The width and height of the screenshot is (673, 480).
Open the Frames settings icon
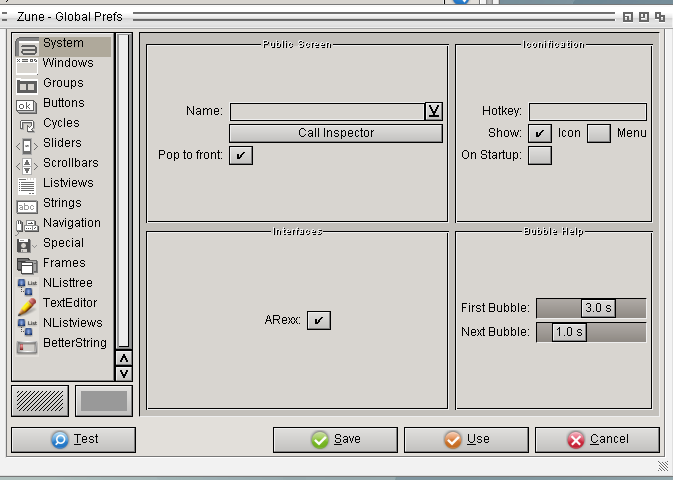[27, 264]
